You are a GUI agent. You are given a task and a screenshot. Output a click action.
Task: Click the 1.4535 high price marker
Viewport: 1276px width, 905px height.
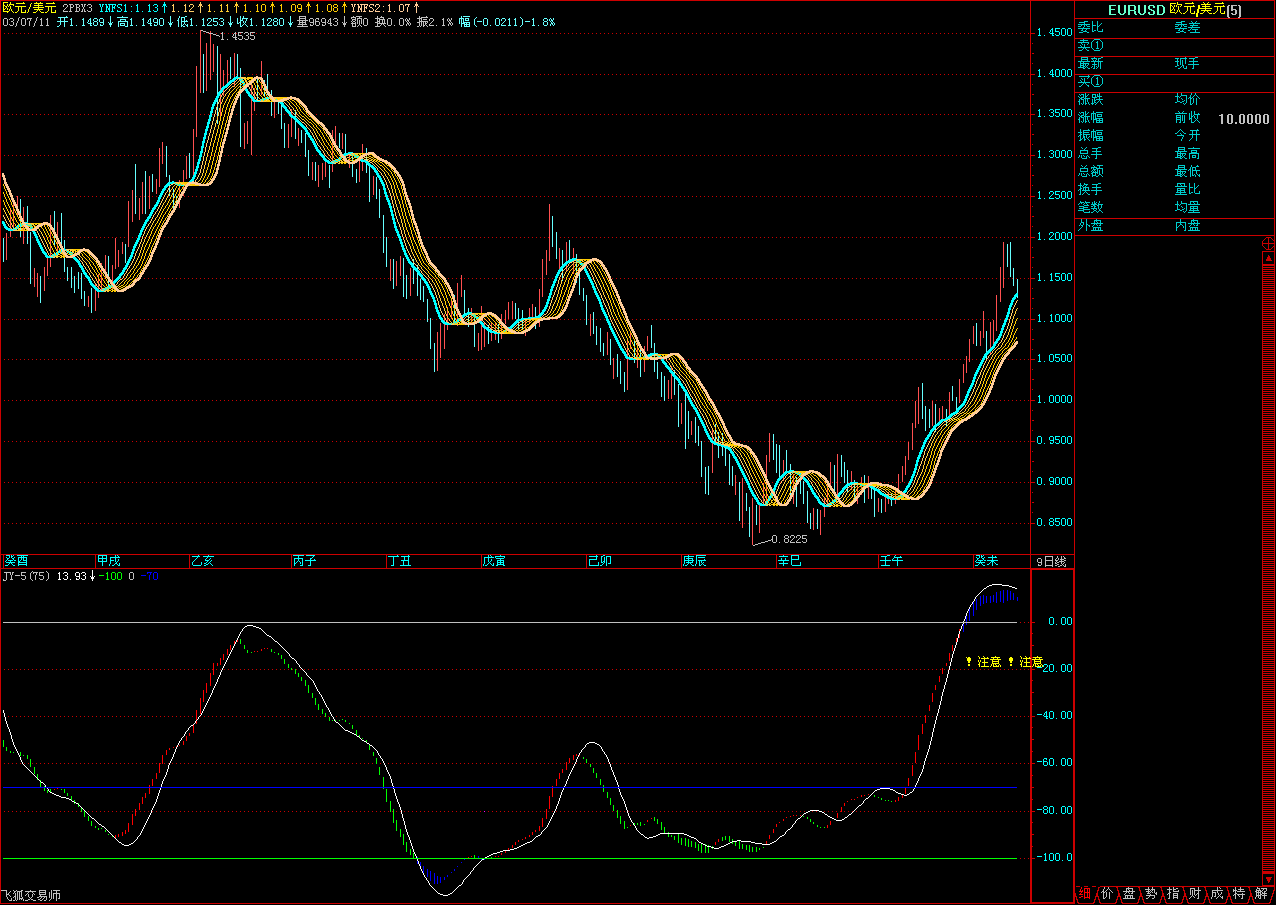pyautogui.click(x=236, y=36)
